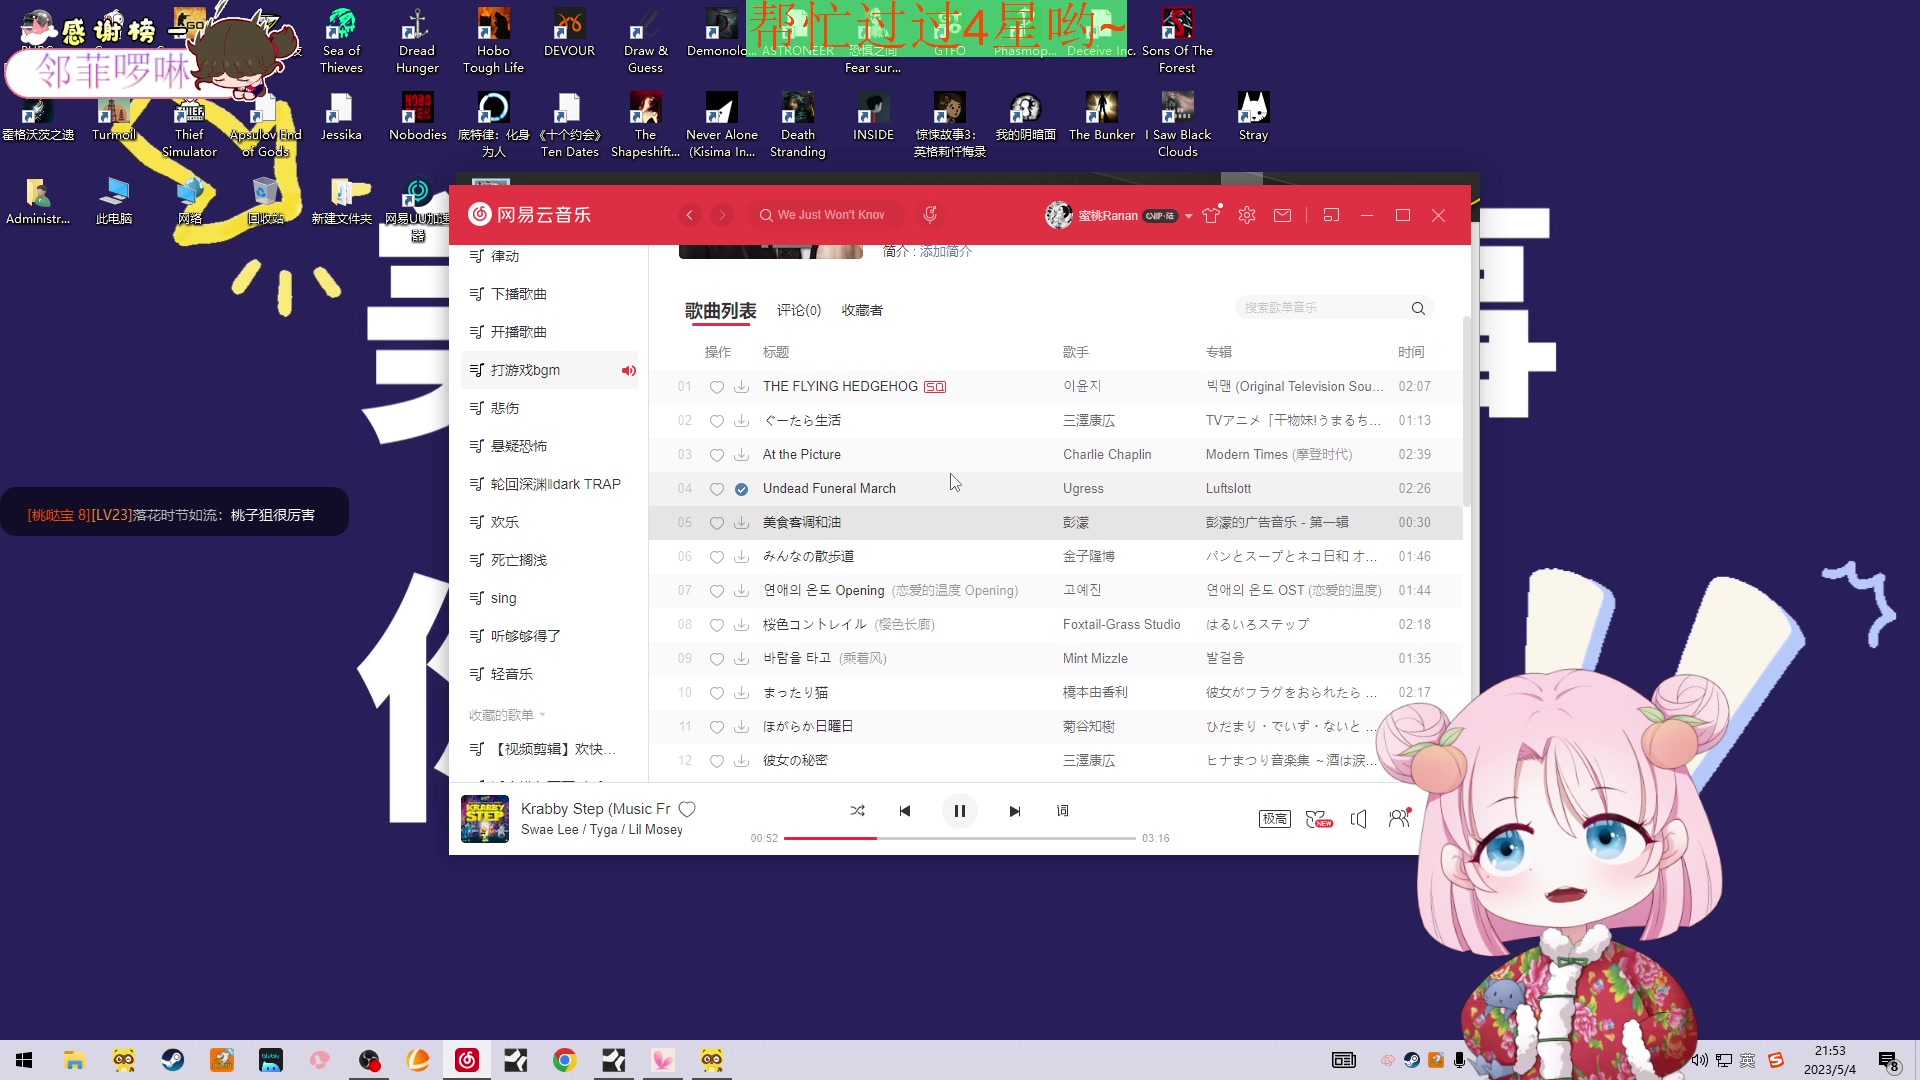The width and height of the screenshot is (1920, 1080).
Task: Go back with the navigation back arrow
Action: [x=689, y=215]
